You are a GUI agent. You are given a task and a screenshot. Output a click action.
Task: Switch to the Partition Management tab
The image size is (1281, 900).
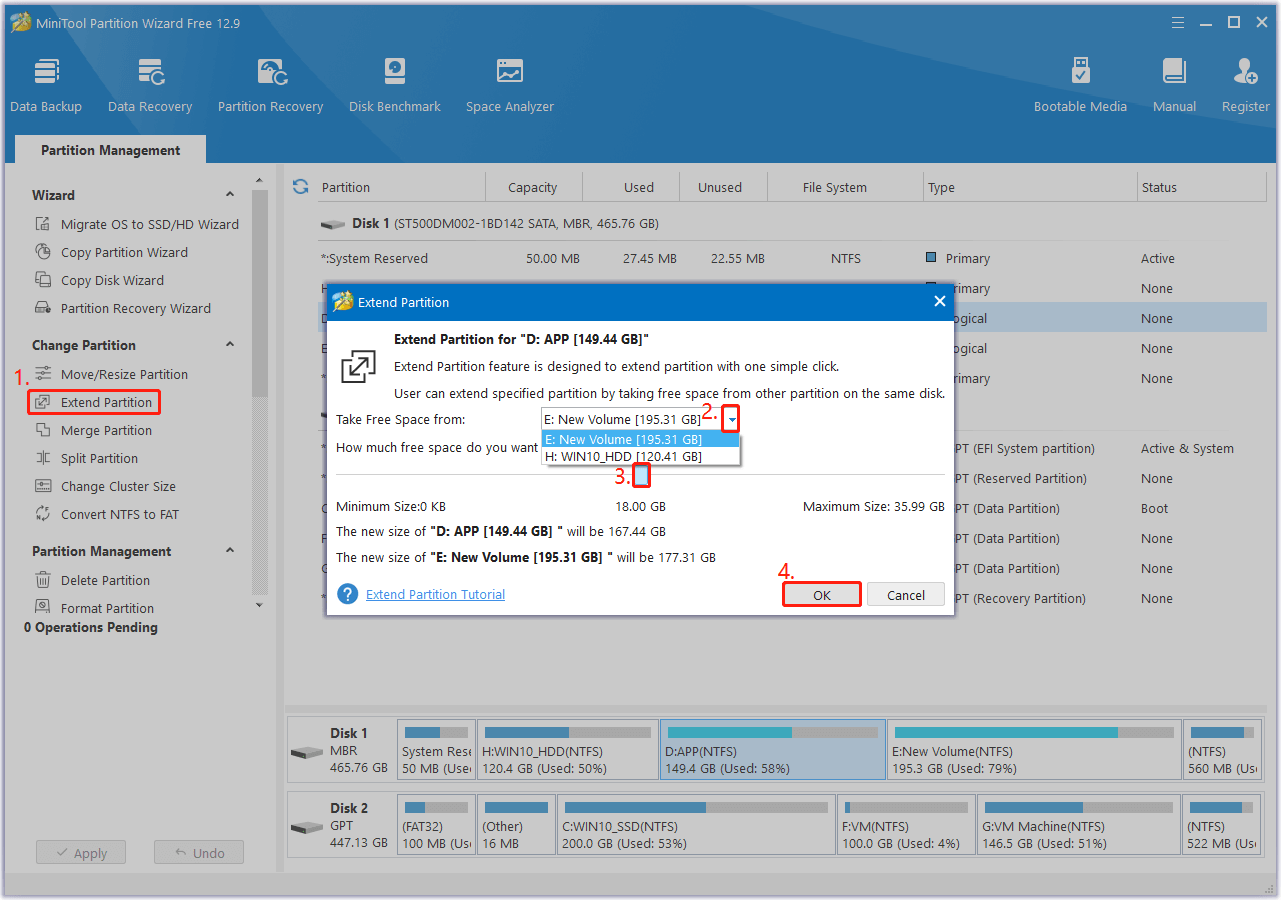click(x=111, y=150)
